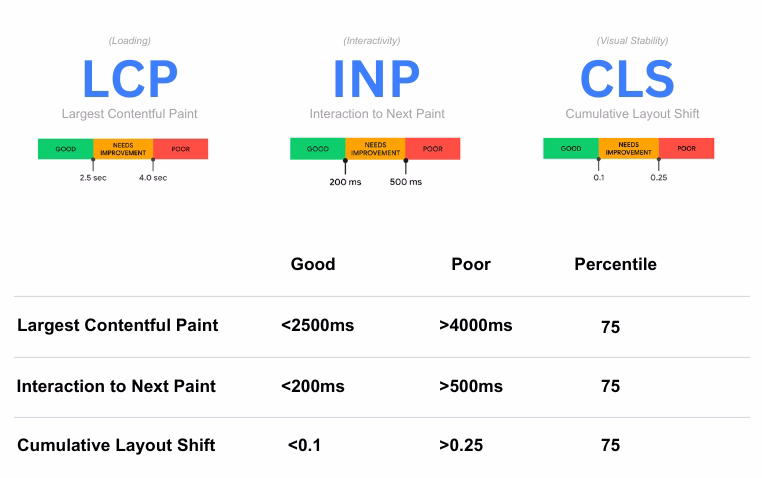Click the 200 ms threshold label
The height and width of the screenshot is (478, 762).
pos(344,182)
